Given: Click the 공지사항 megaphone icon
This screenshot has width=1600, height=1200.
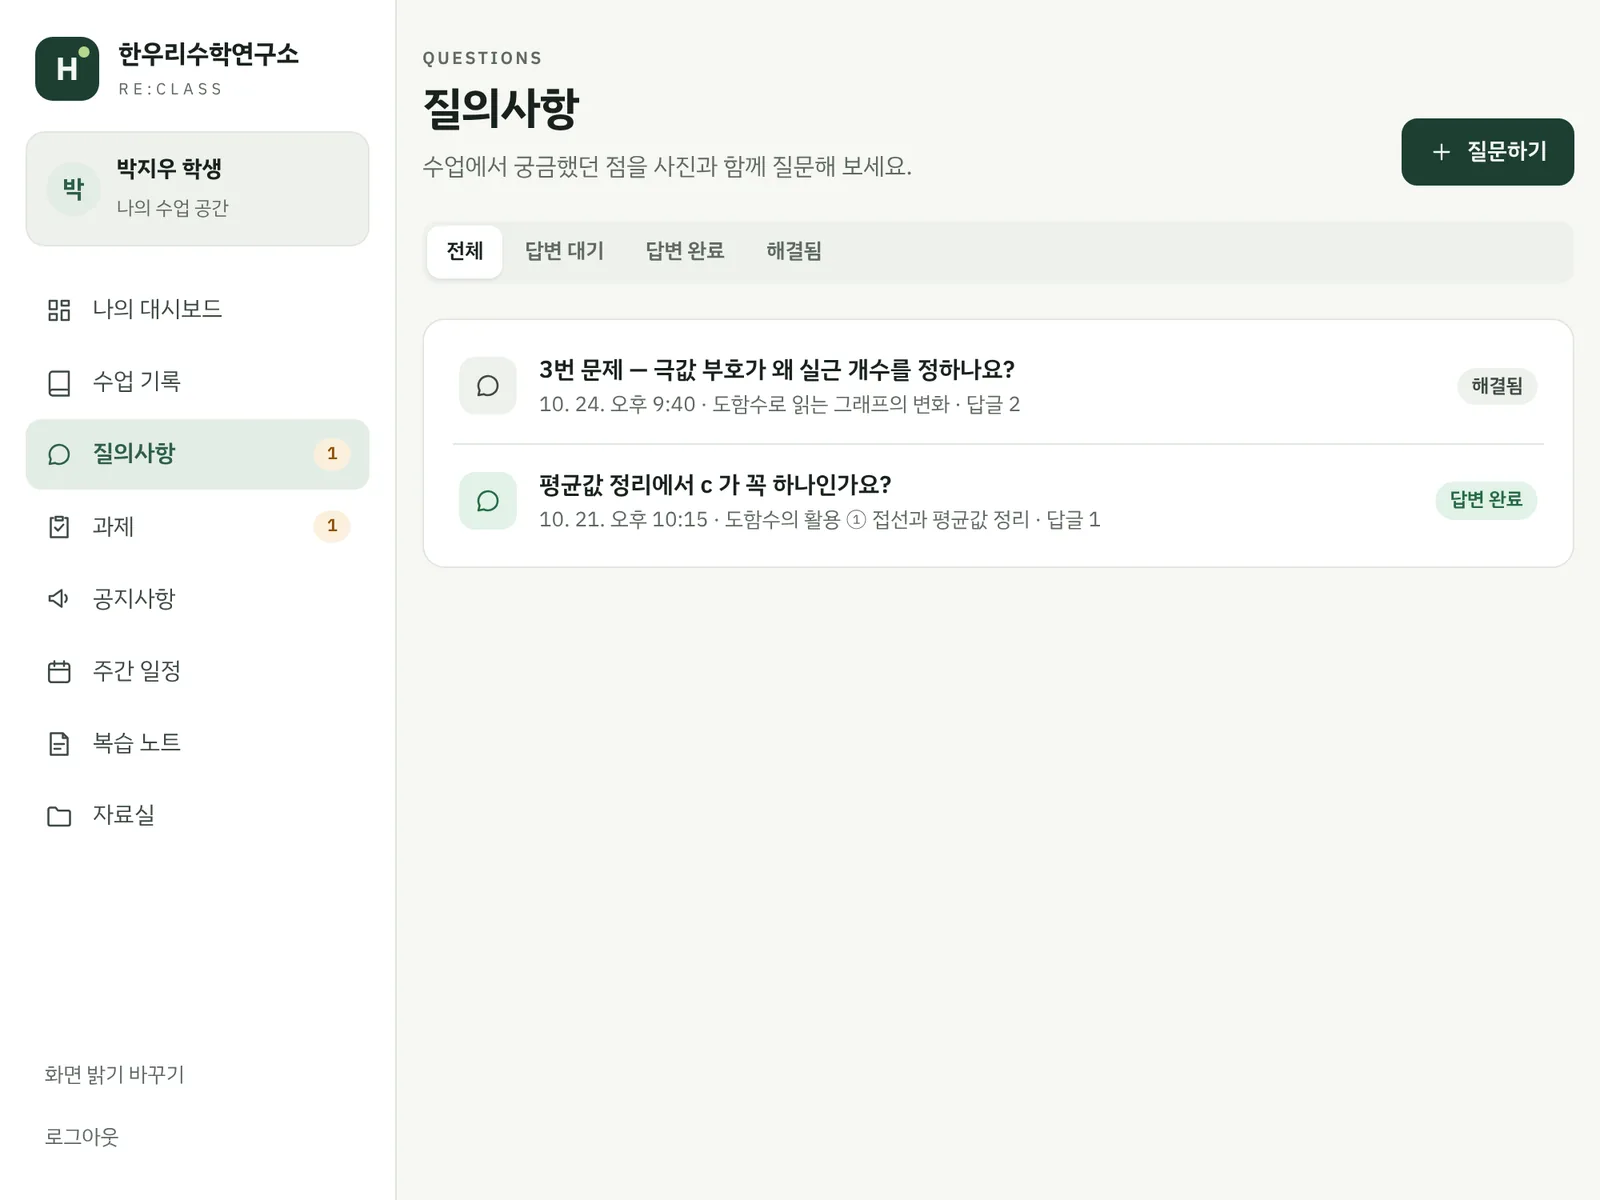Looking at the screenshot, I should coord(59,599).
